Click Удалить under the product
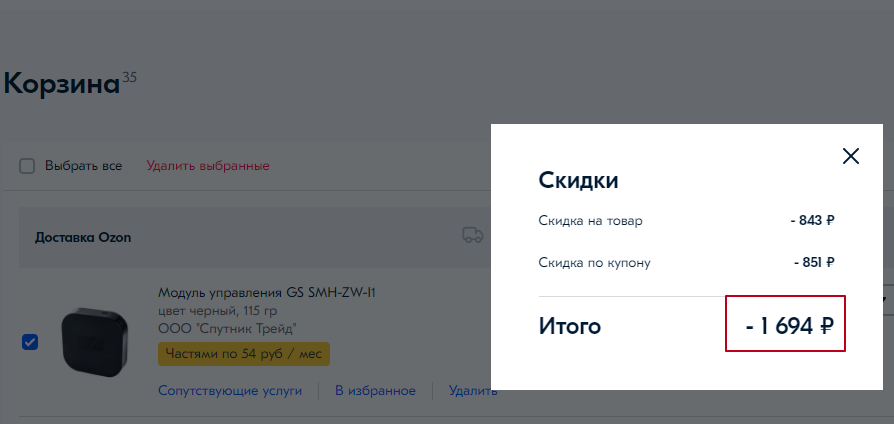 472,391
